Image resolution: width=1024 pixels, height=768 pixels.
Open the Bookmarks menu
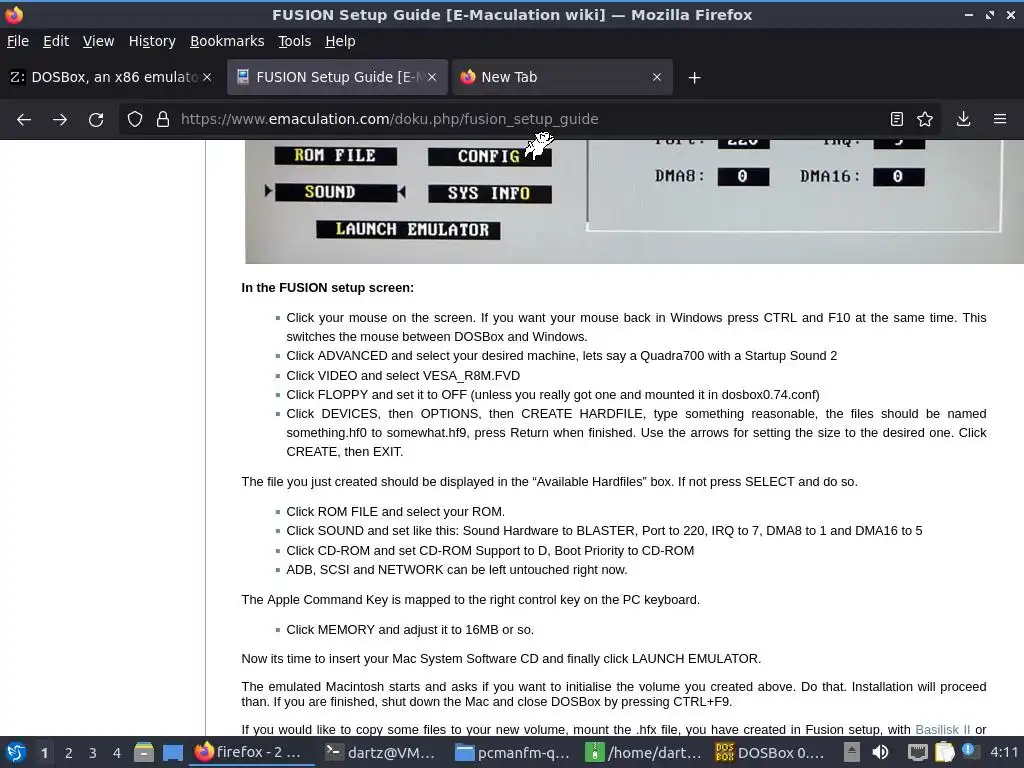point(227,41)
